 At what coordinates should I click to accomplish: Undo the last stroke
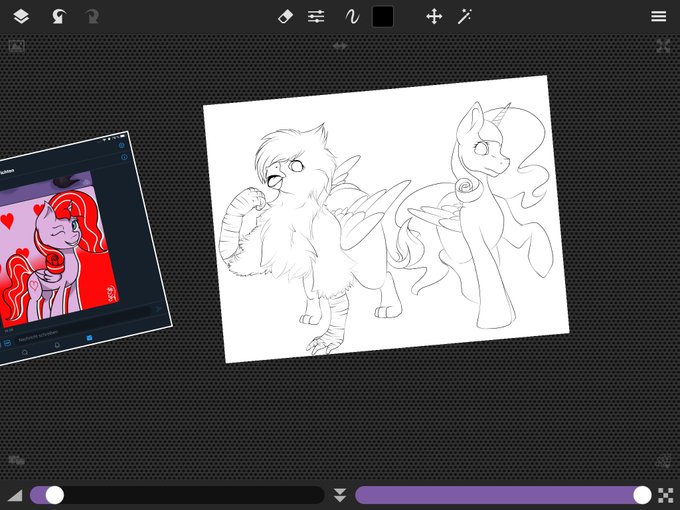tap(58, 17)
